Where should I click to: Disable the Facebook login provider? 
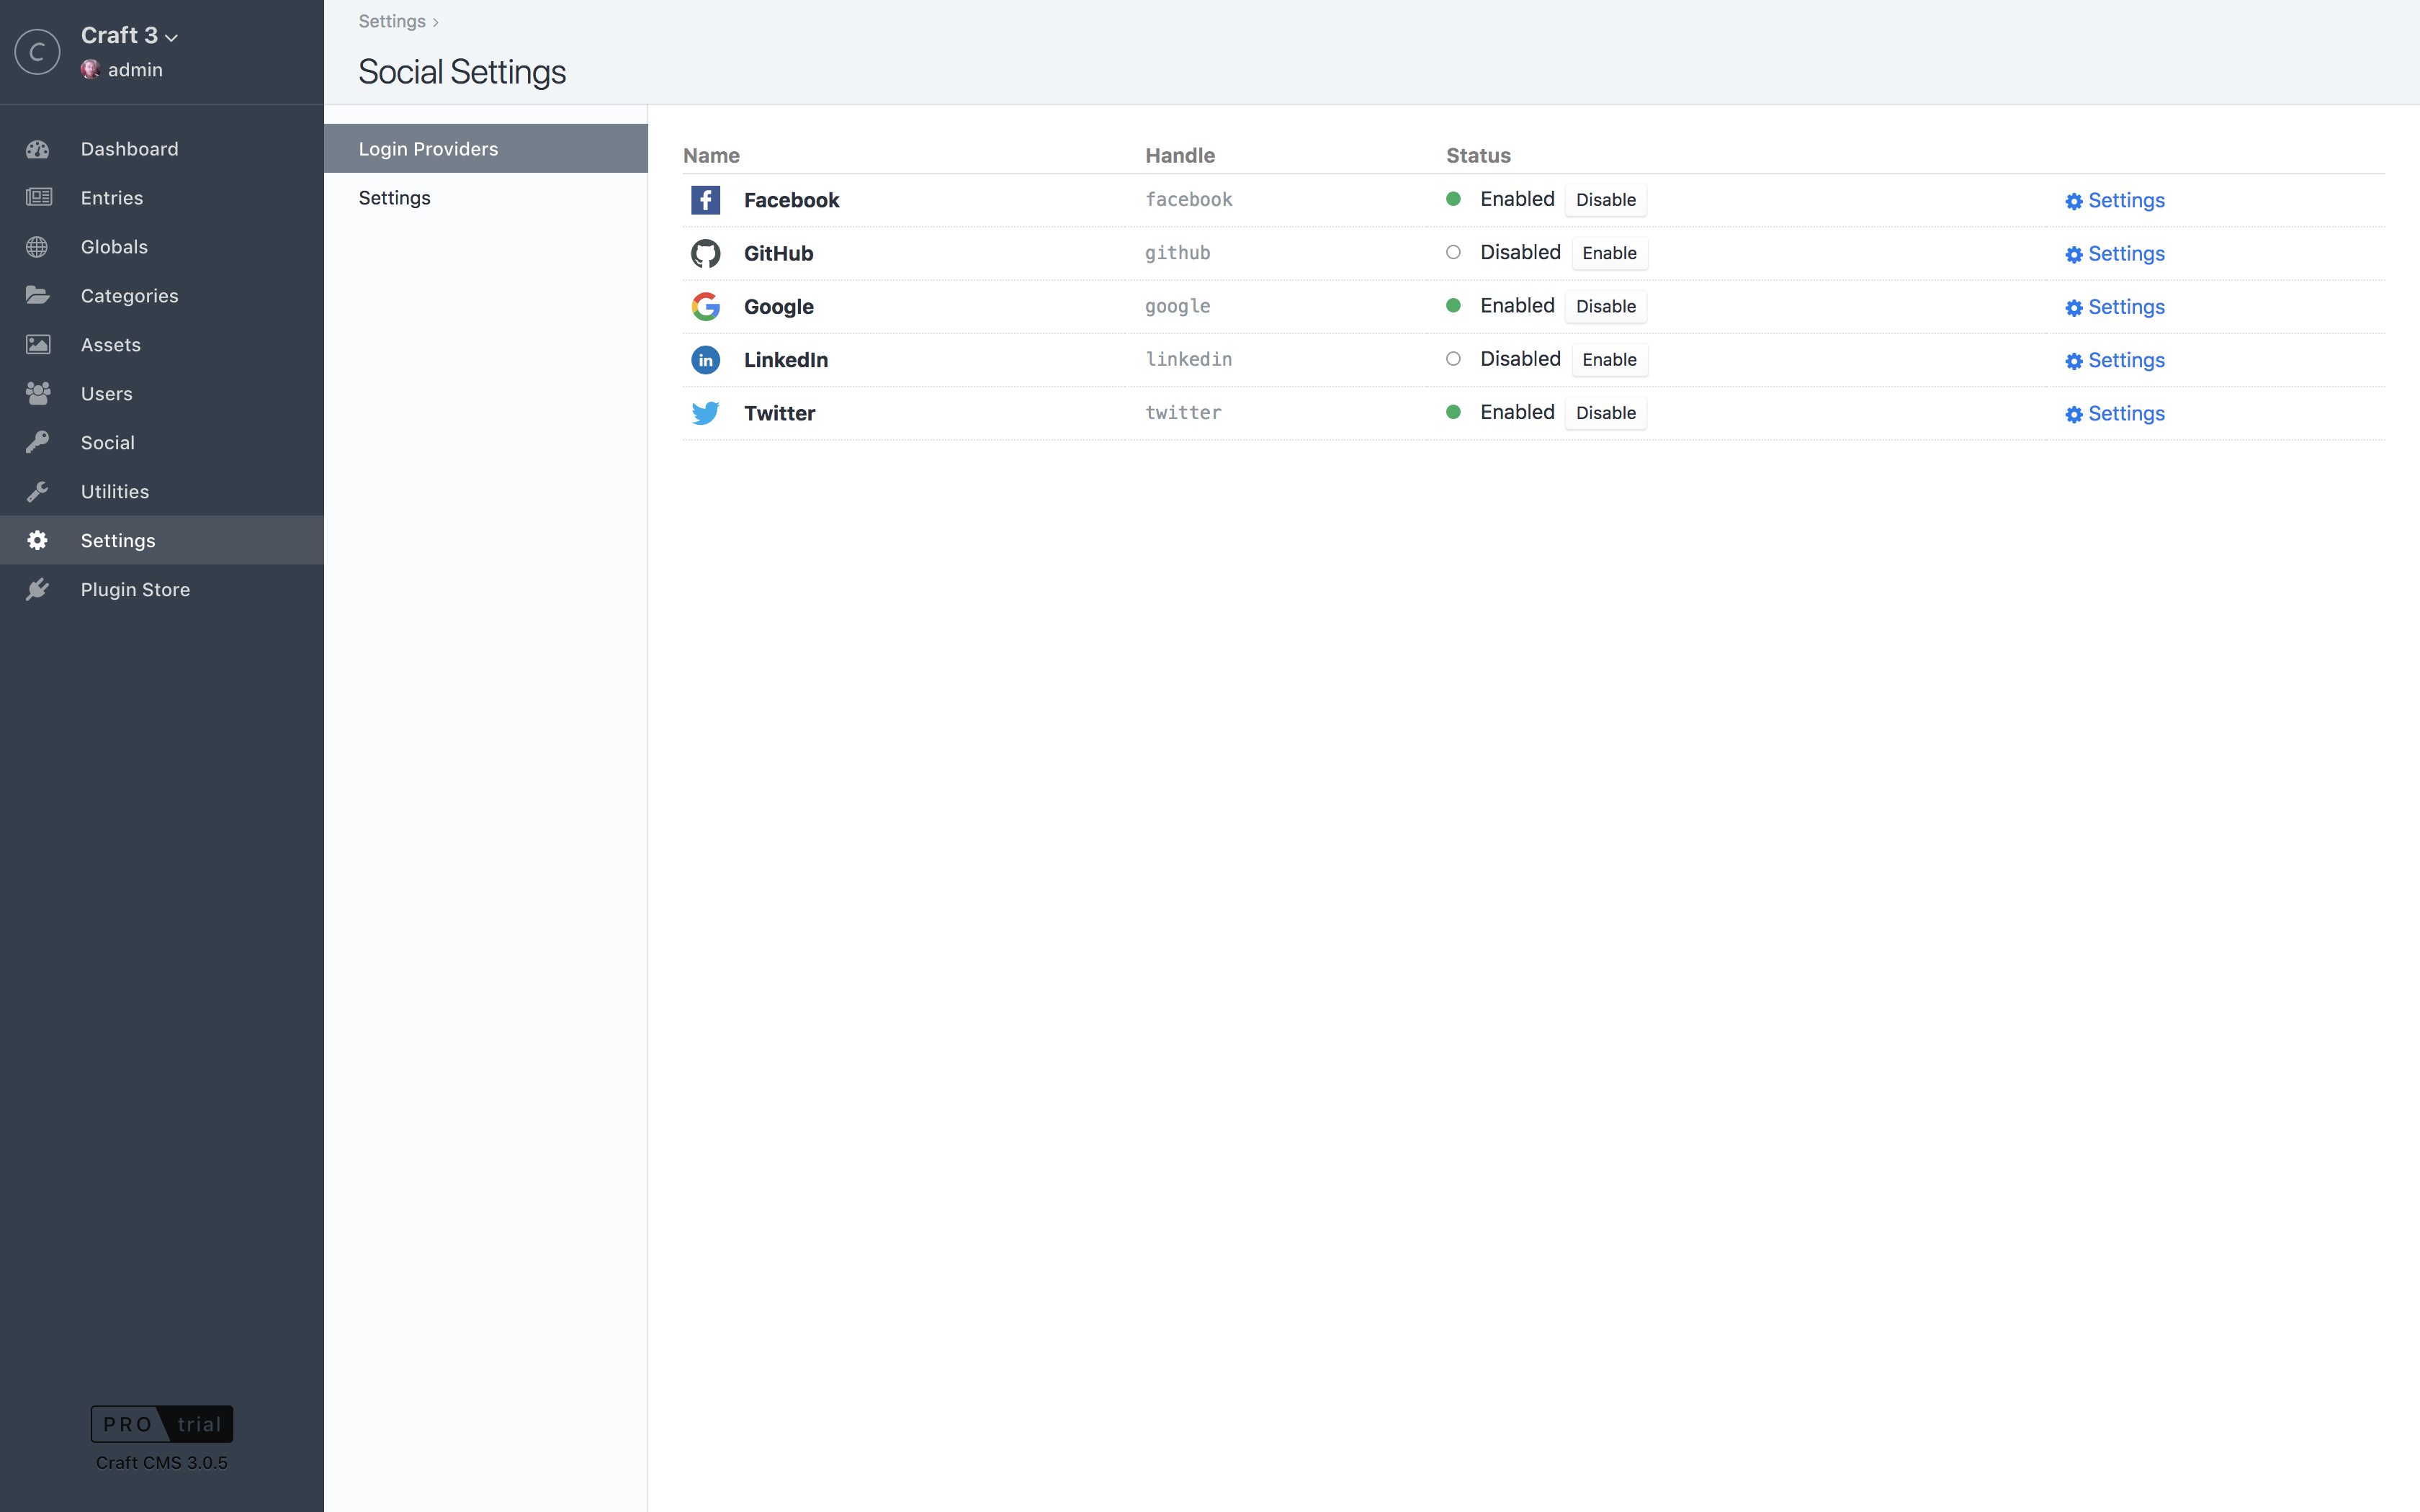(1604, 199)
